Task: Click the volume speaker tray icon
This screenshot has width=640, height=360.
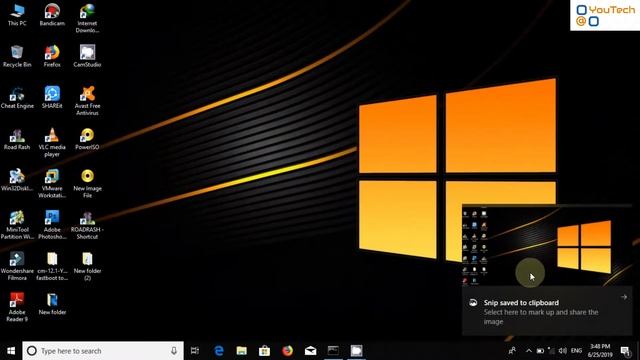Action: 562,351
